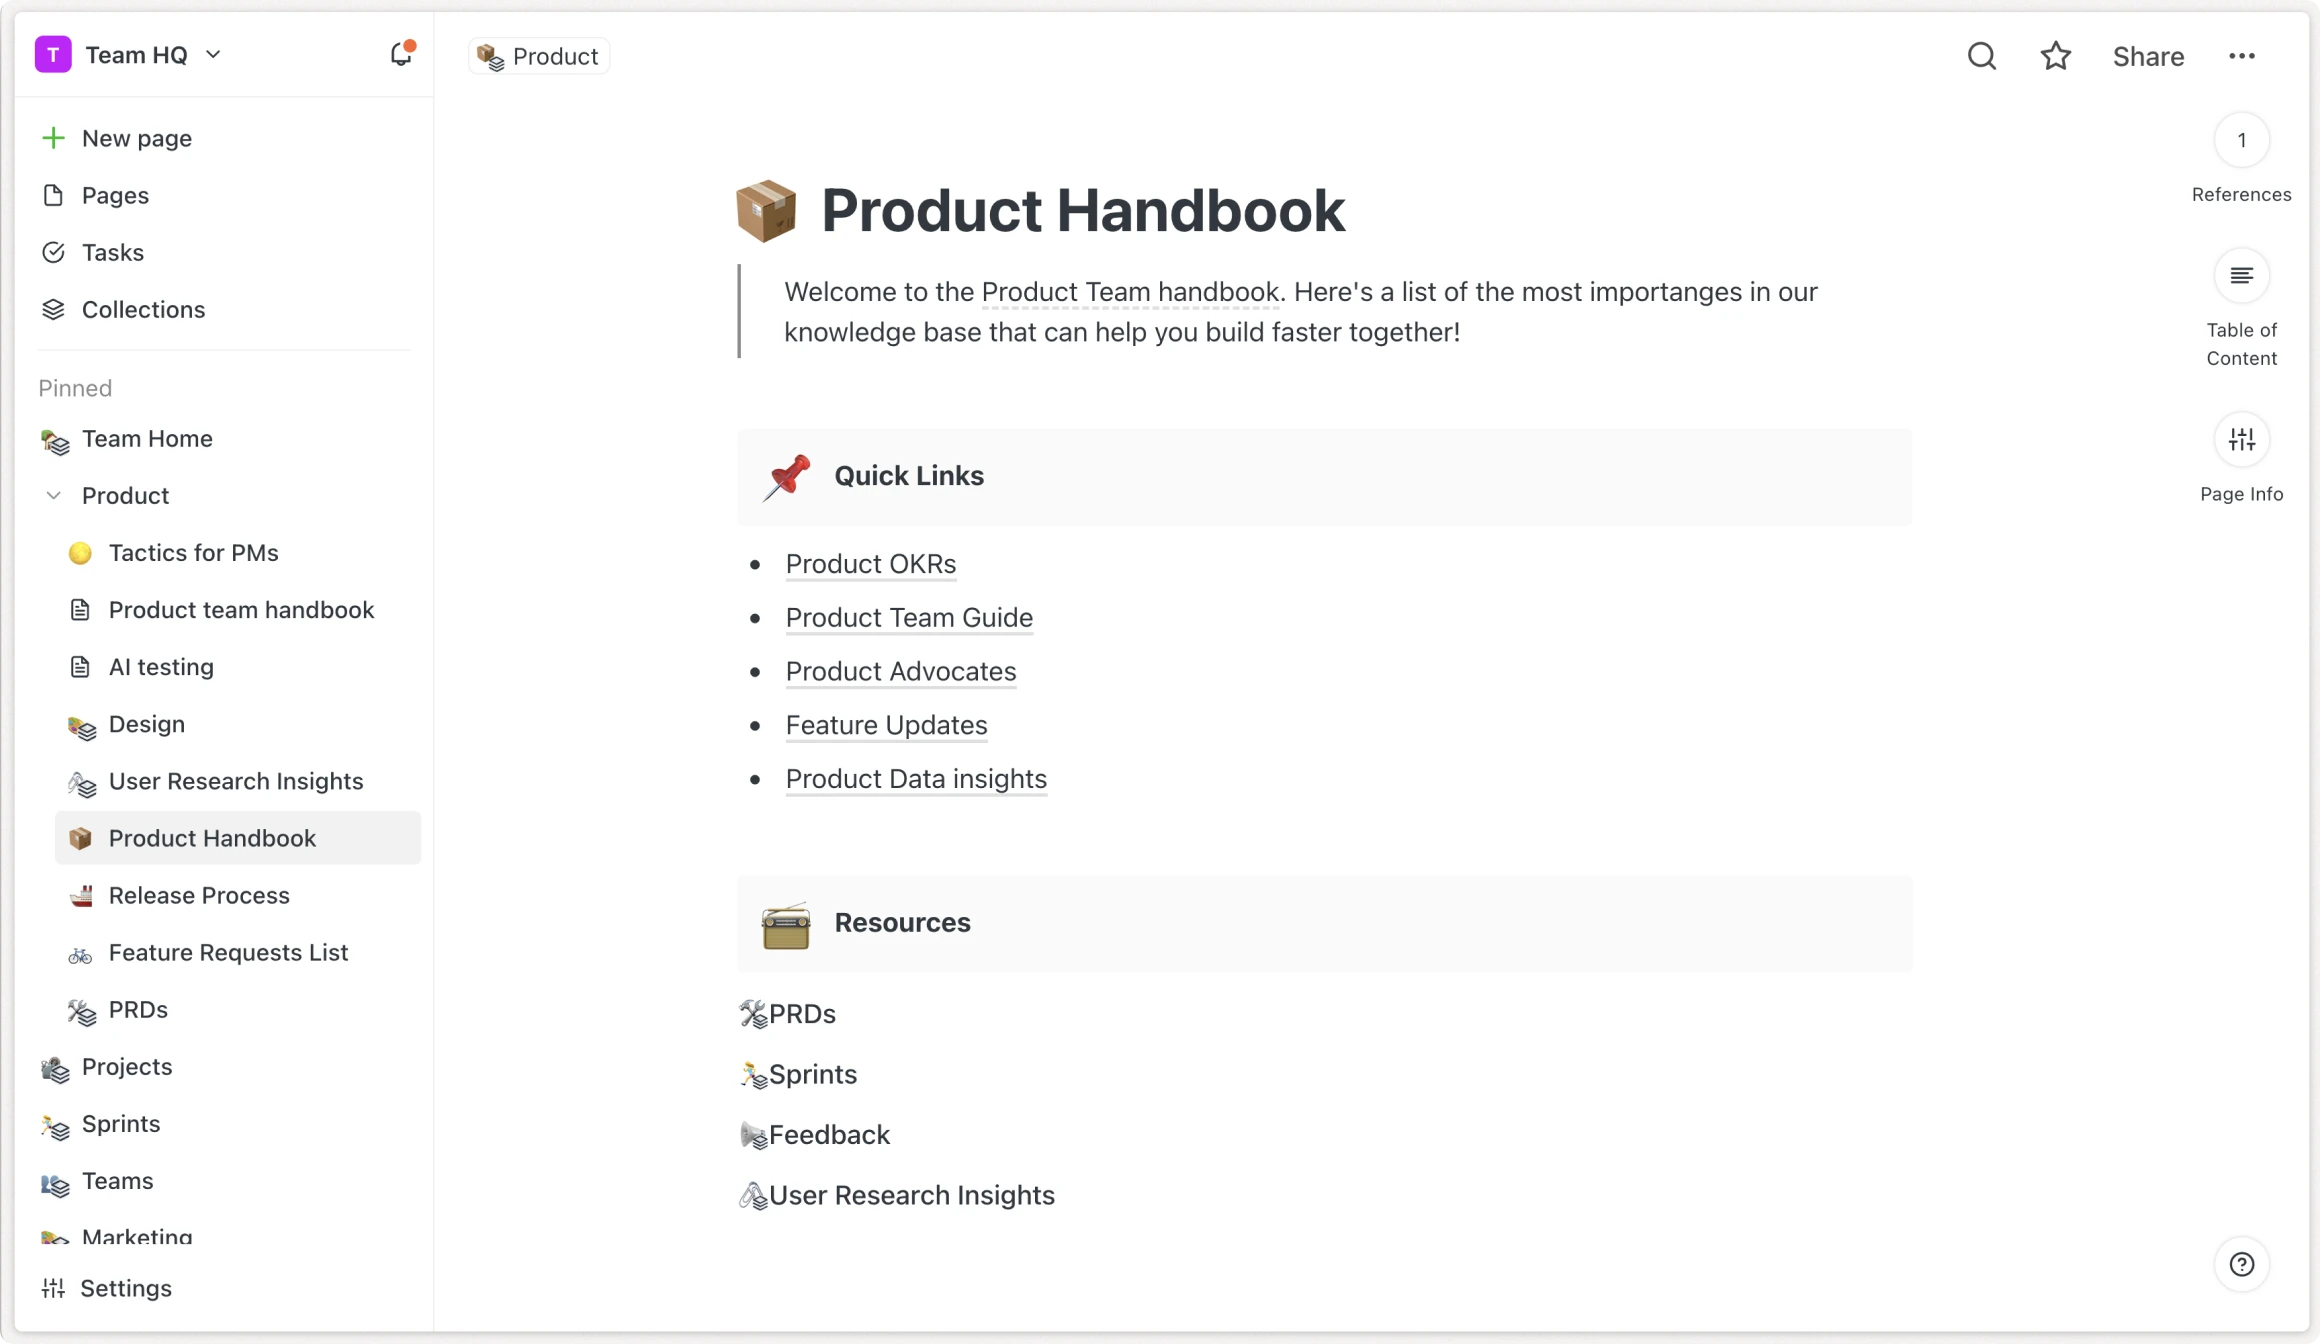Star this page as favorite
Screen dimensions: 2320x1344
pos(2055,56)
